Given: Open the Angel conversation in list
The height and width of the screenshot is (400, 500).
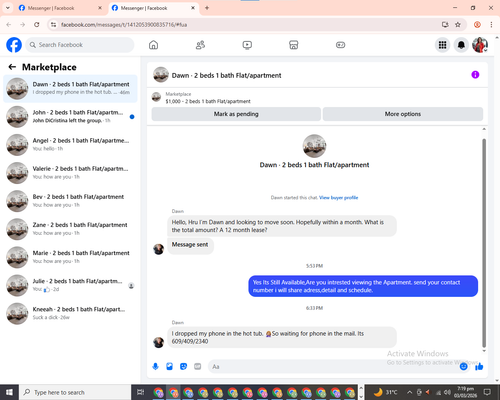Looking at the screenshot, I should [x=70, y=145].
